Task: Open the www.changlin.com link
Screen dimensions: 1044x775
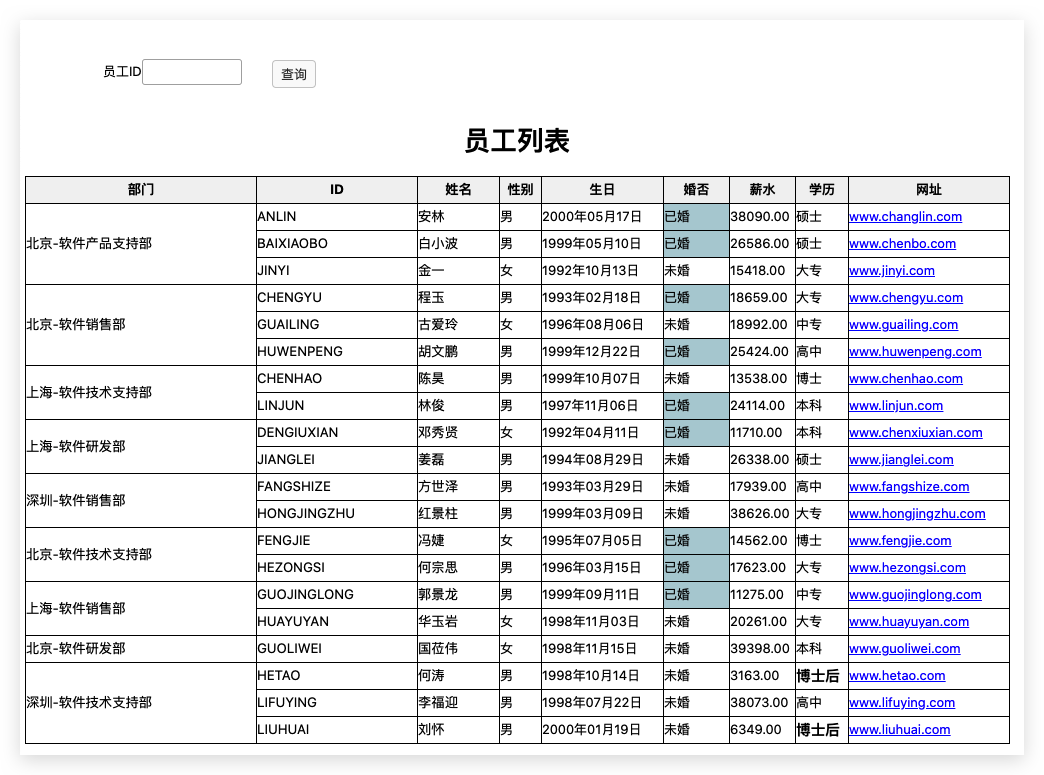Action: pos(905,216)
